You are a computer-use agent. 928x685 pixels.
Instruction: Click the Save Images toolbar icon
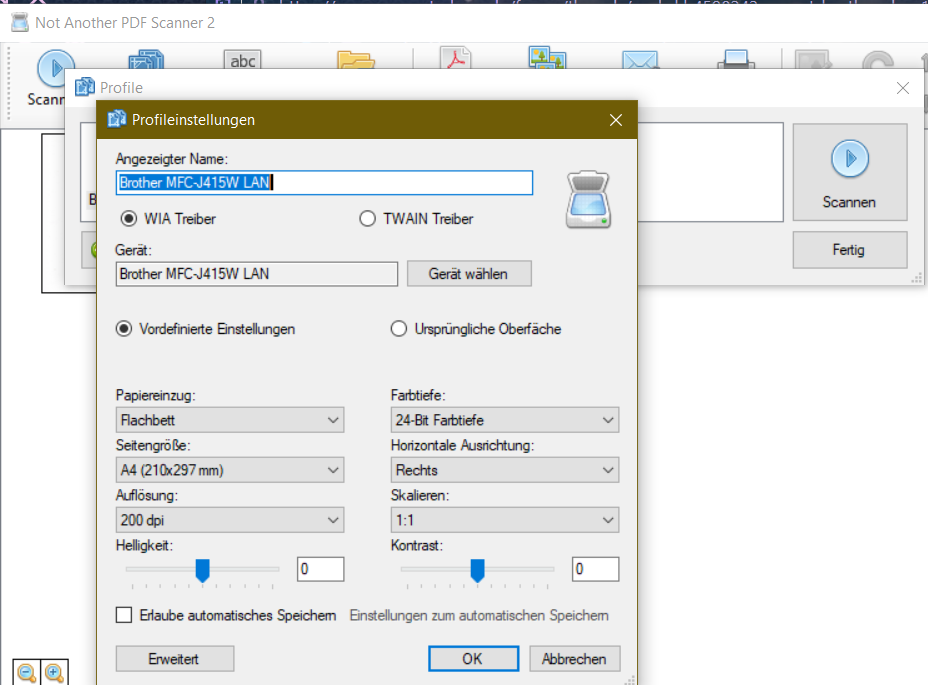click(547, 58)
